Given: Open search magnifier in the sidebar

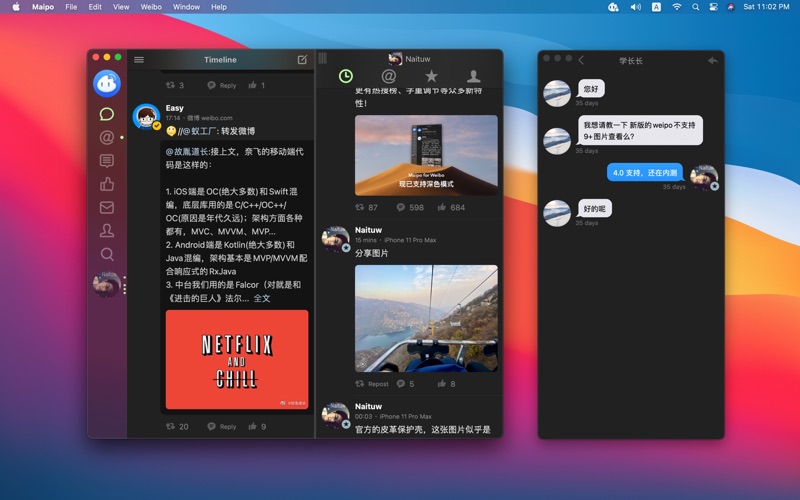Looking at the screenshot, I should [x=107, y=255].
